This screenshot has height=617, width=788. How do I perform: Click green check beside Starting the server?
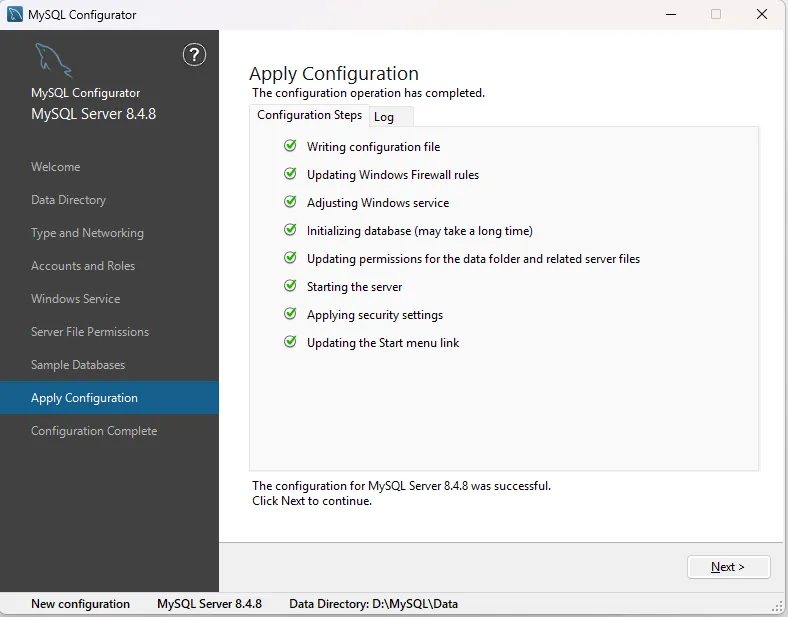(290, 286)
